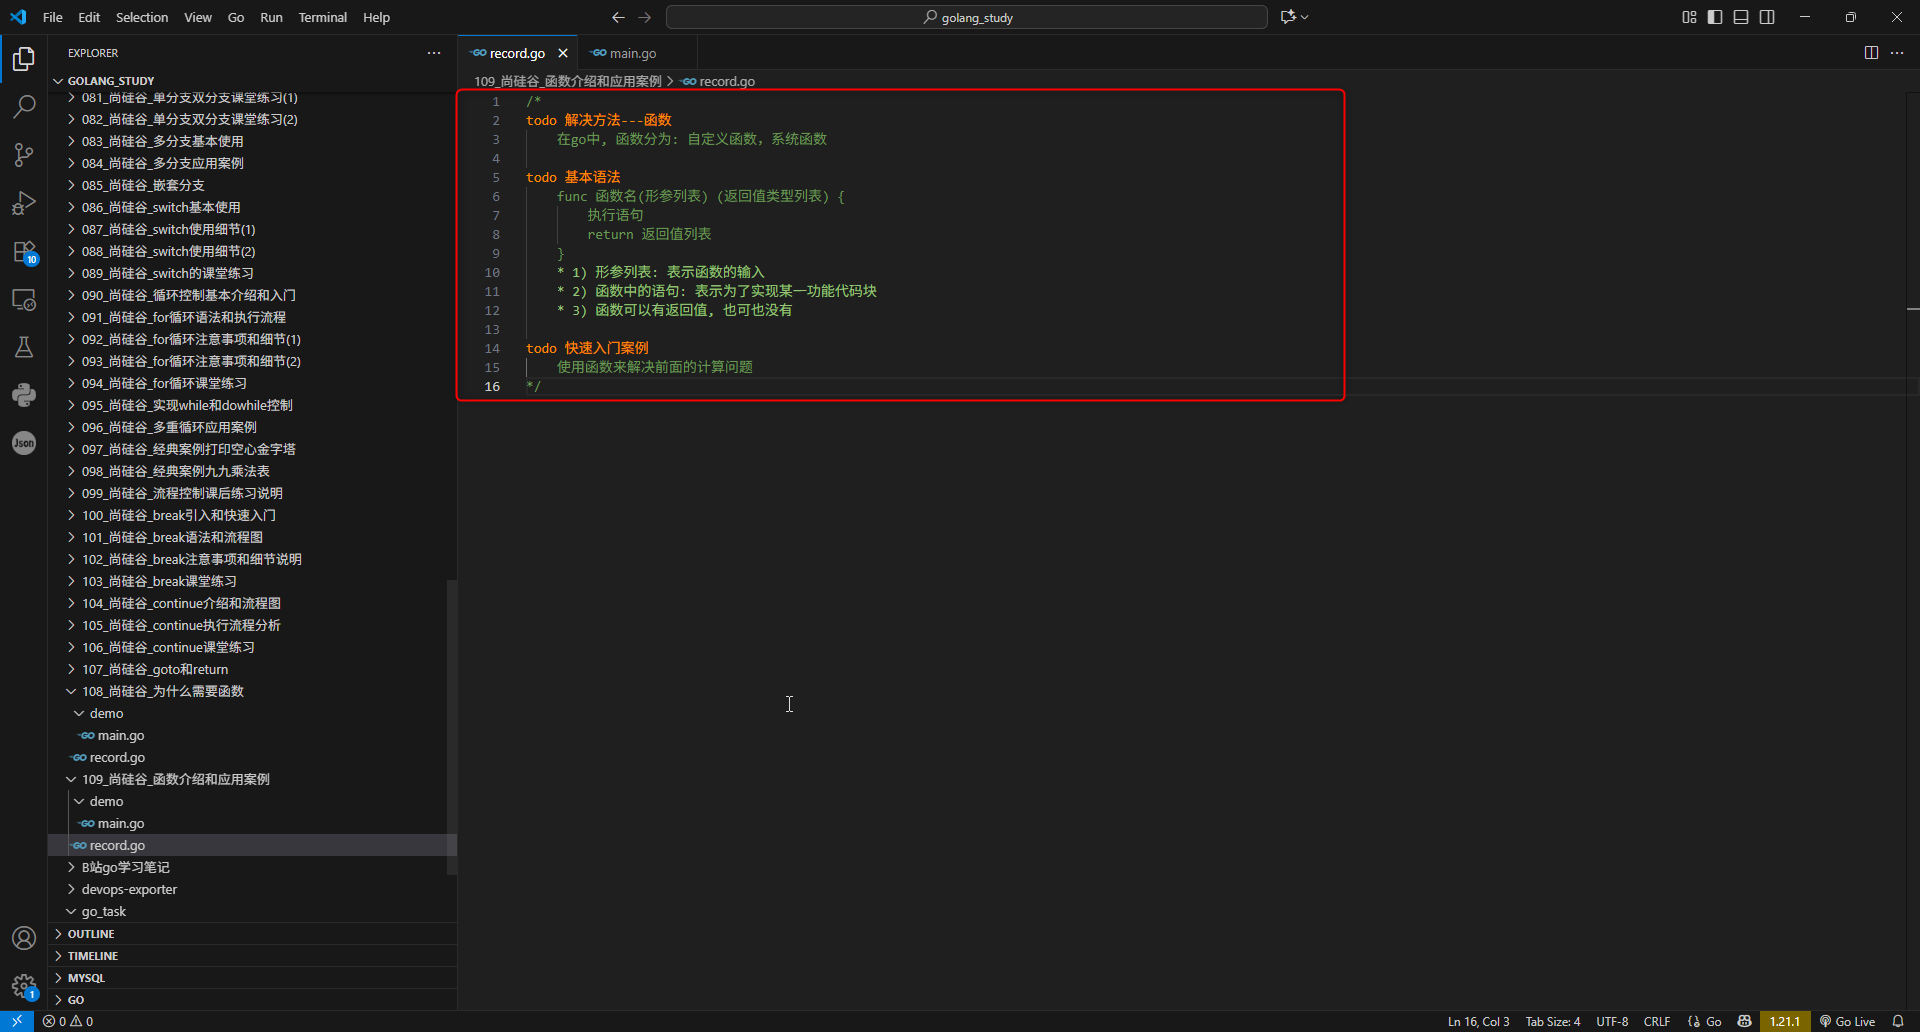This screenshot has height=1032, width=1920.
Task: Collapse folder 108_尚硅谷_为什么需要函数
Action: point(252,691)
